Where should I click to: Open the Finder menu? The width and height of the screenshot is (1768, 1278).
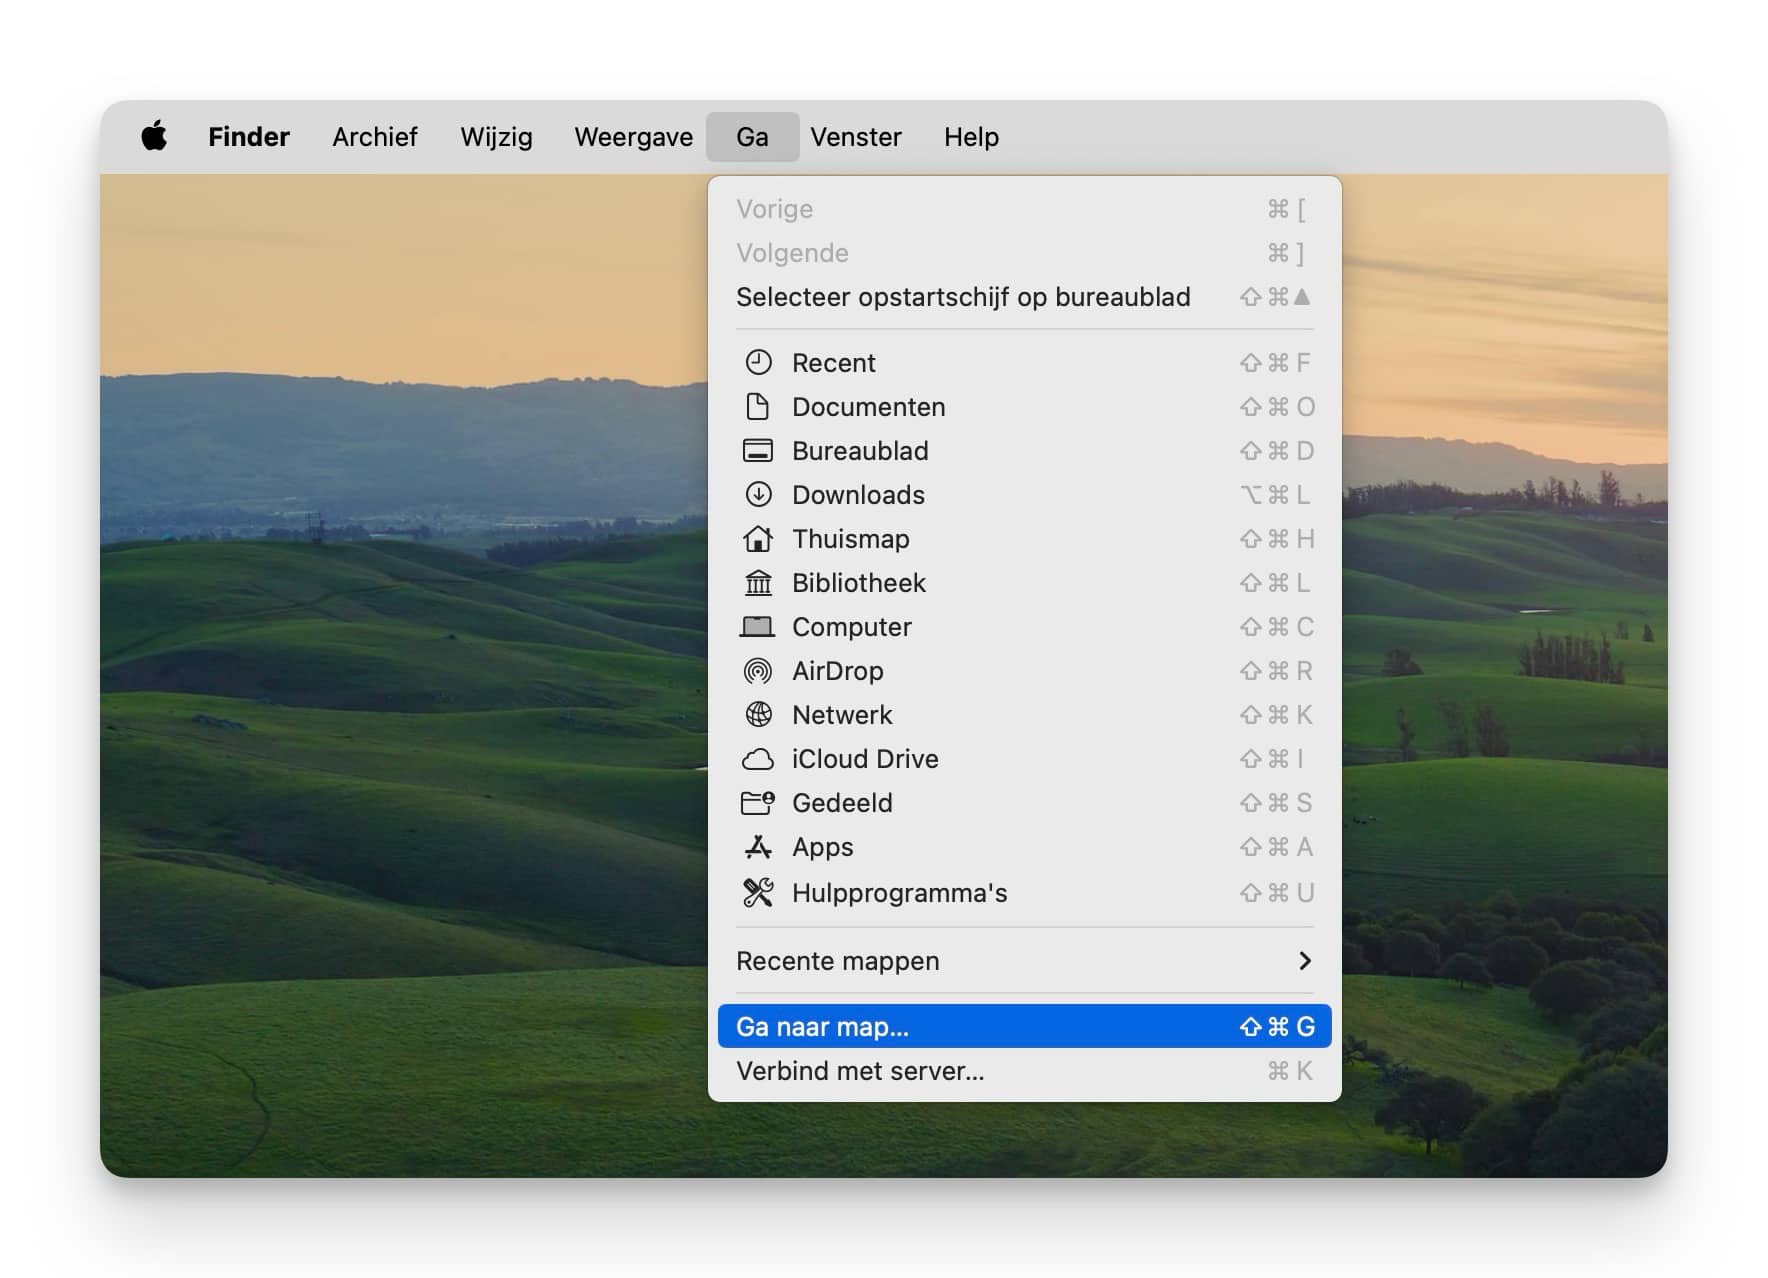coord(249,136)
